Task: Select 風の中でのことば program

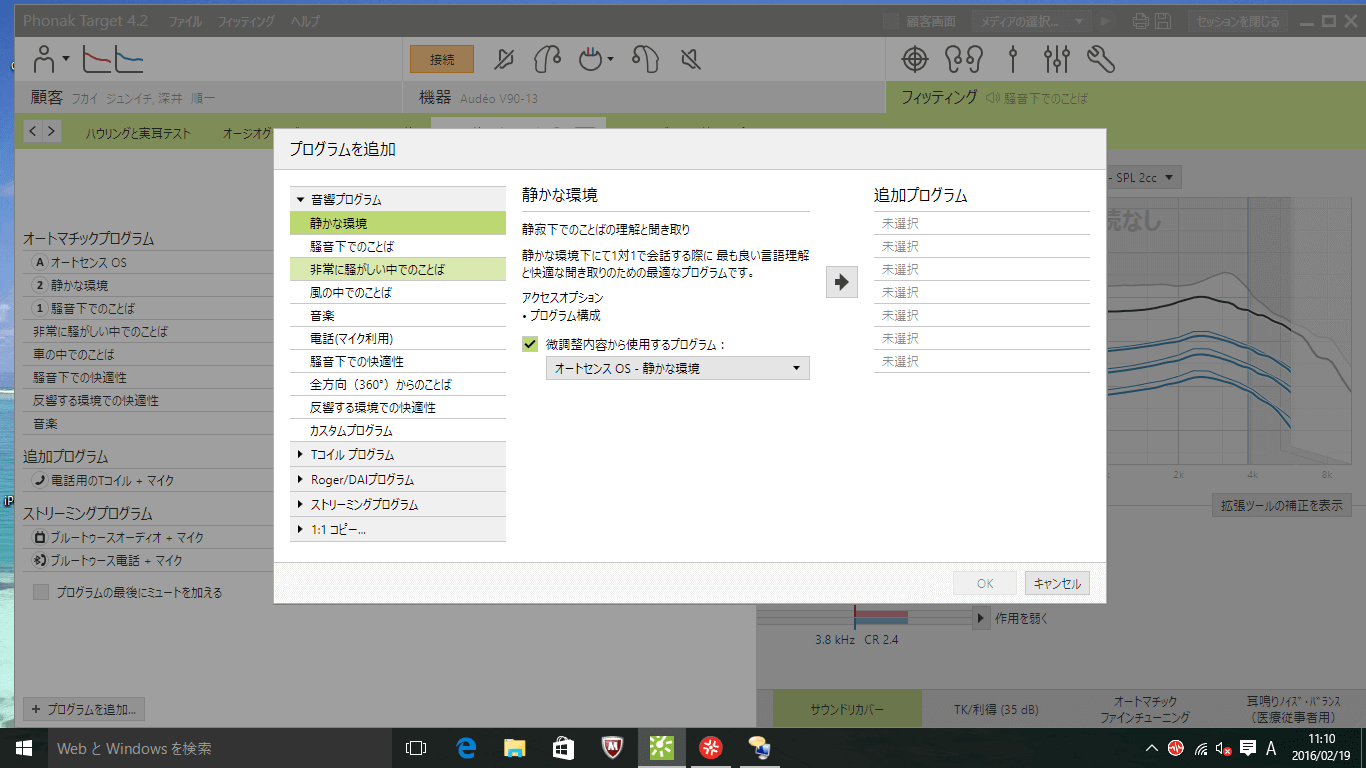Action: tap(398, 292)
